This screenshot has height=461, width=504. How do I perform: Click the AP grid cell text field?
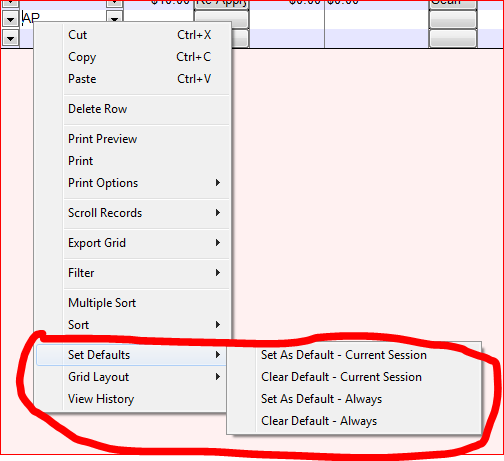(x=63, y=19)
